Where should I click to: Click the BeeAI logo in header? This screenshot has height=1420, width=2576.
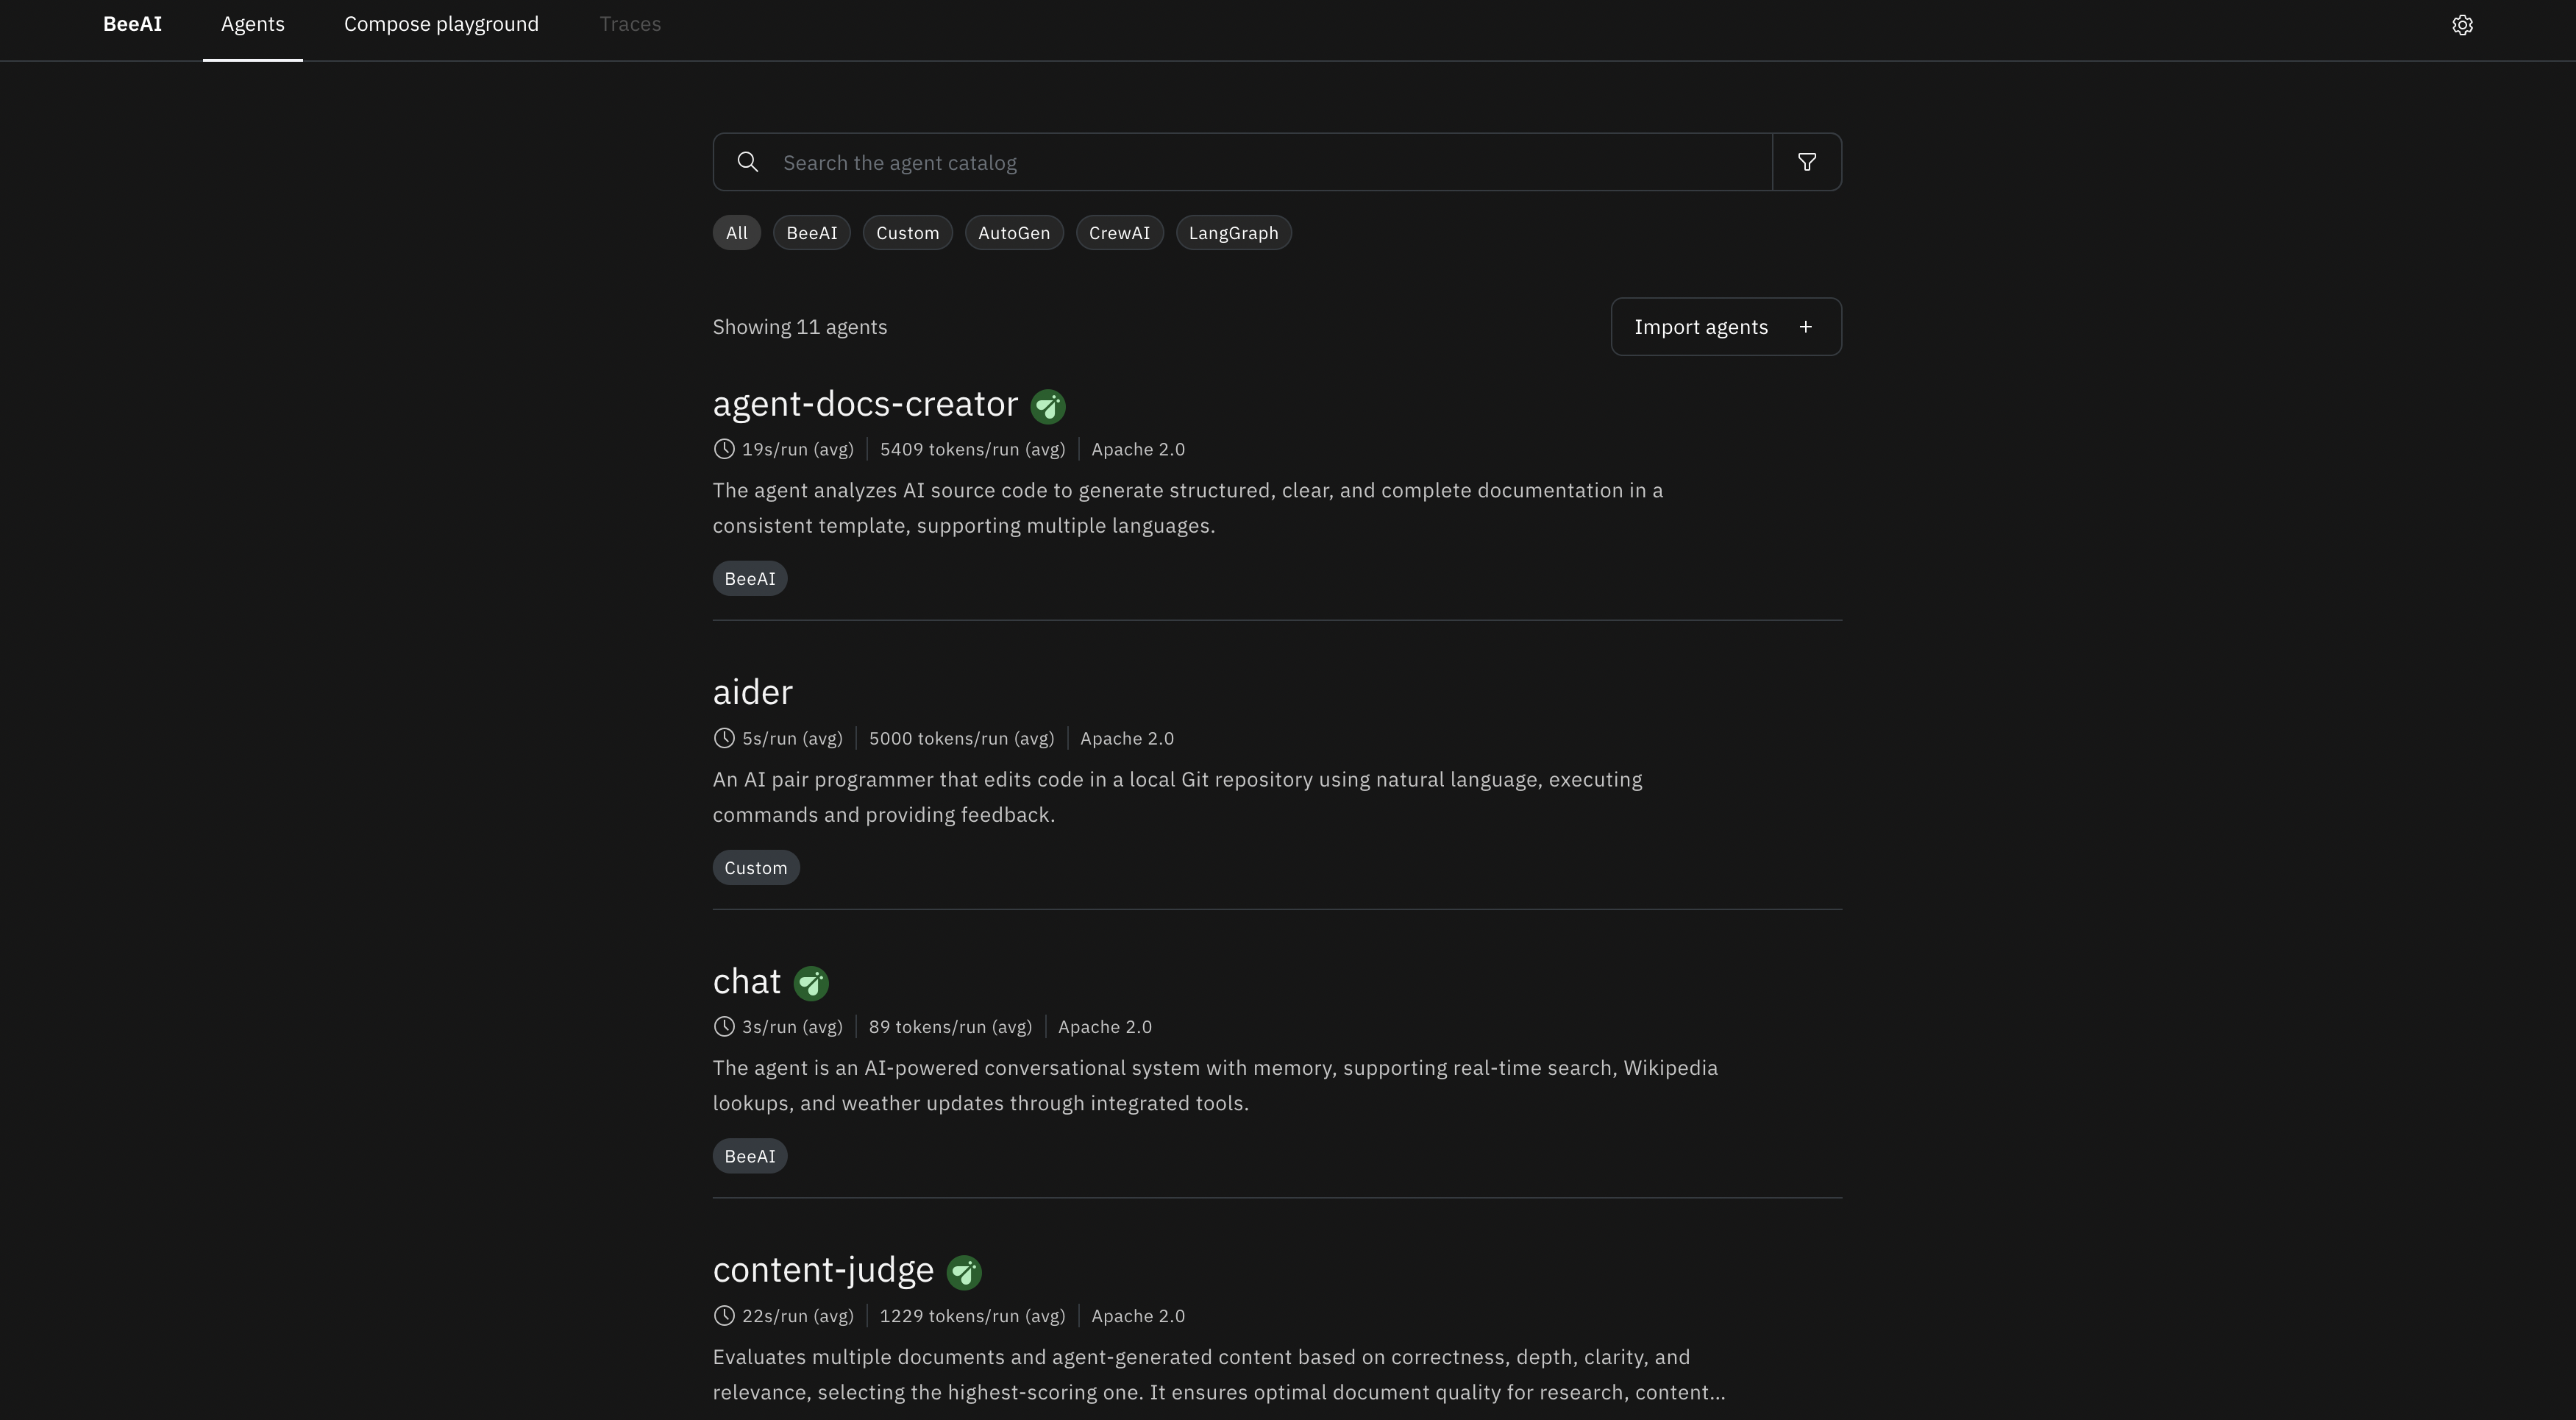click(x=132, y=24)
